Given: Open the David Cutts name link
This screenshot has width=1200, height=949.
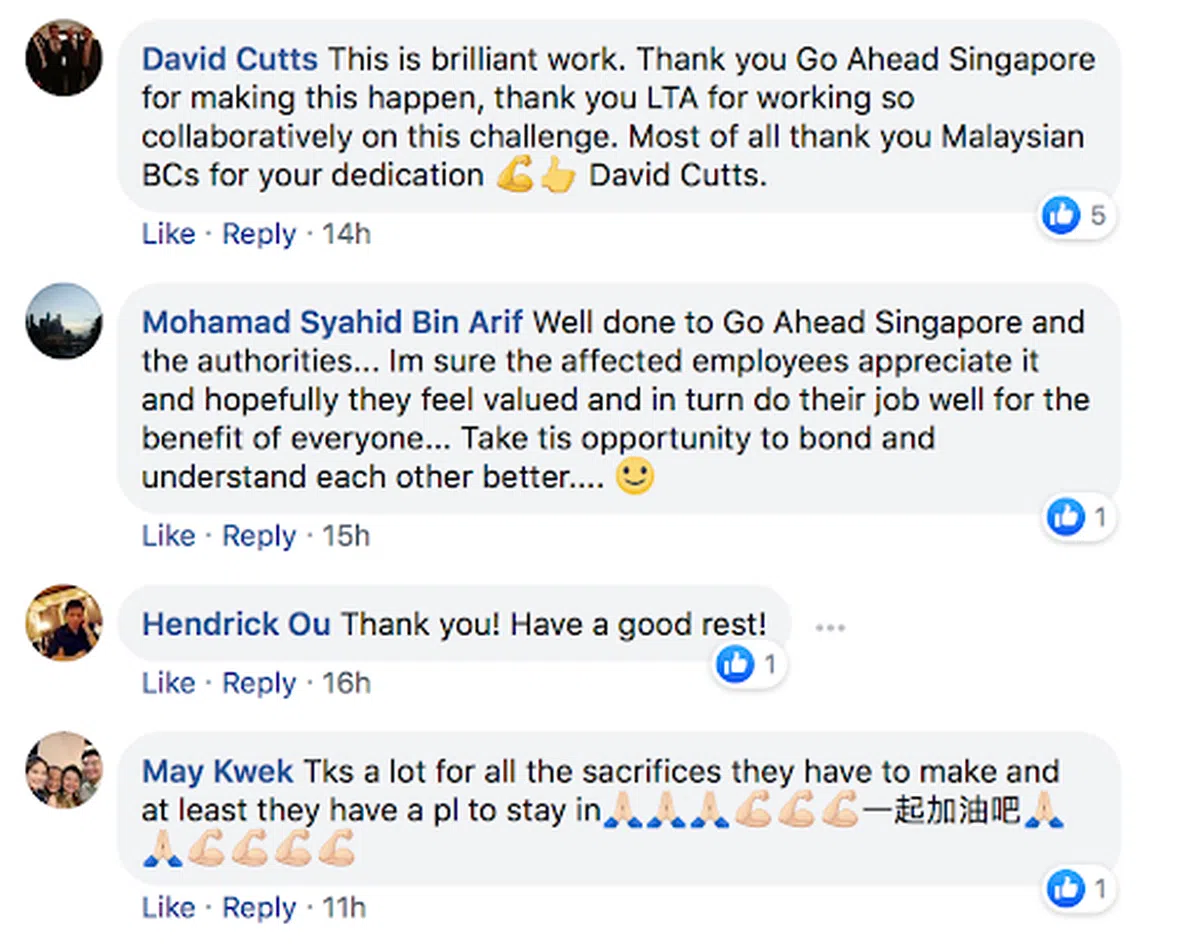Looking at the screenshot, I should [230, 59].
